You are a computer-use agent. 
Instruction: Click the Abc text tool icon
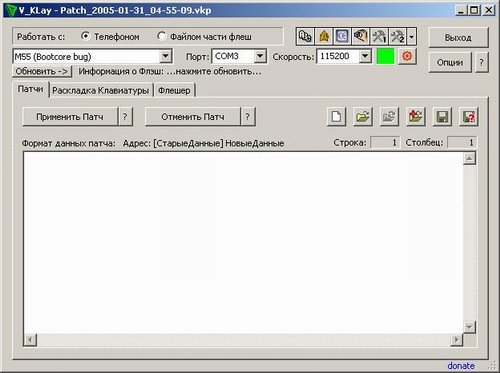coord(305,36)
